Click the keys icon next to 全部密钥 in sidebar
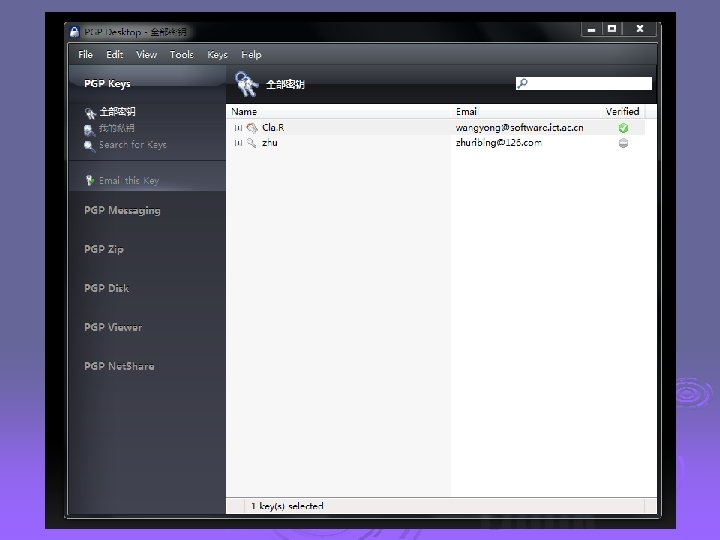 (x=90, y=112)
